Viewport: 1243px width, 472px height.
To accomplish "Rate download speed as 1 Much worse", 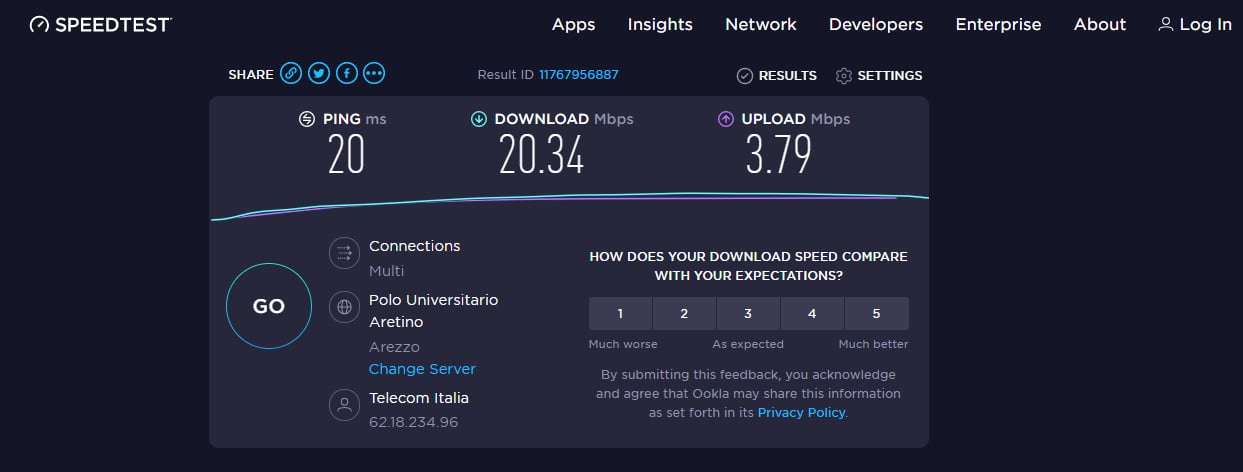I will 620,313.
